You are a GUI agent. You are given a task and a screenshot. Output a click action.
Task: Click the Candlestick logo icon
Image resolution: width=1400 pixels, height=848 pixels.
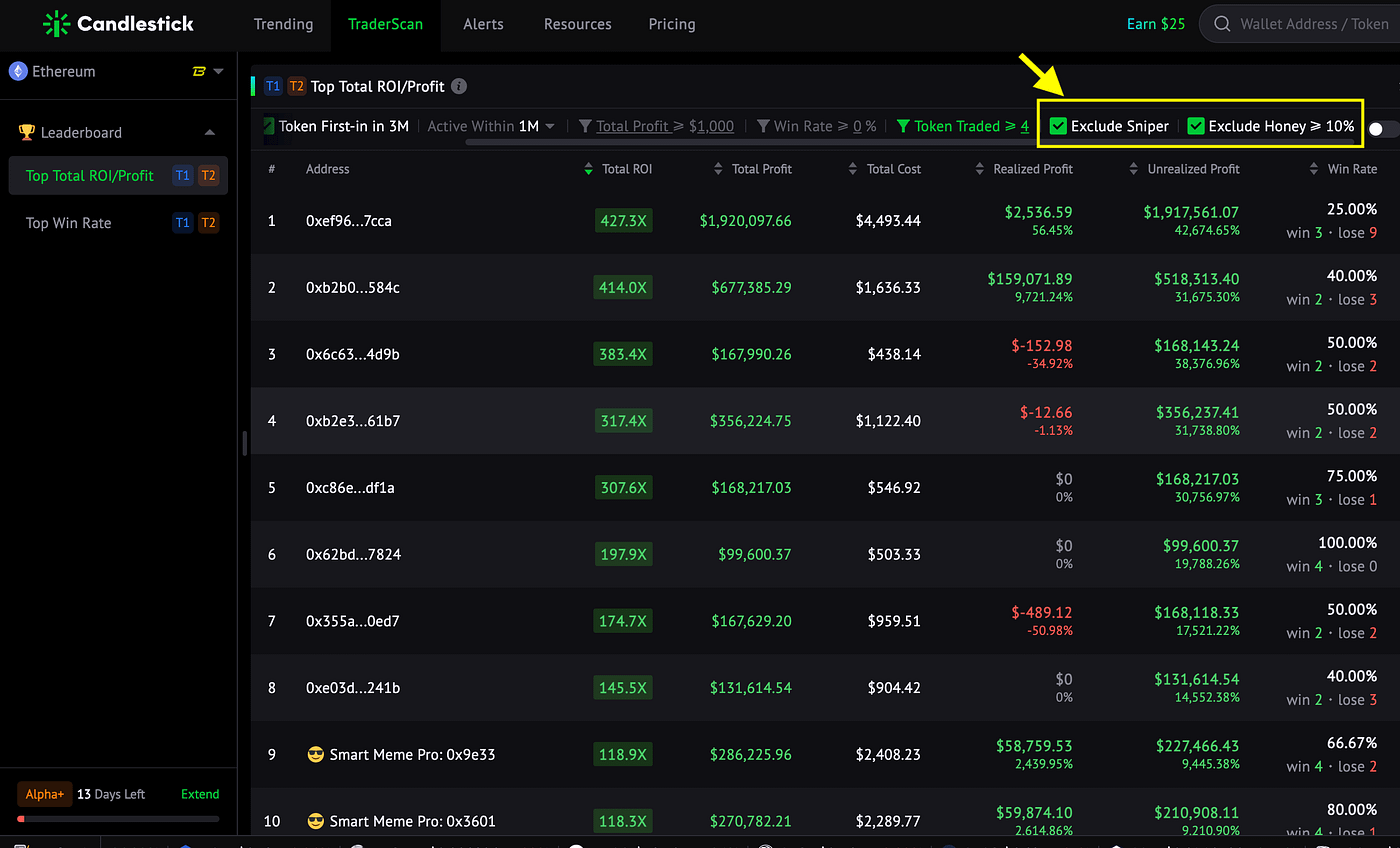click(x=56, y=24)
